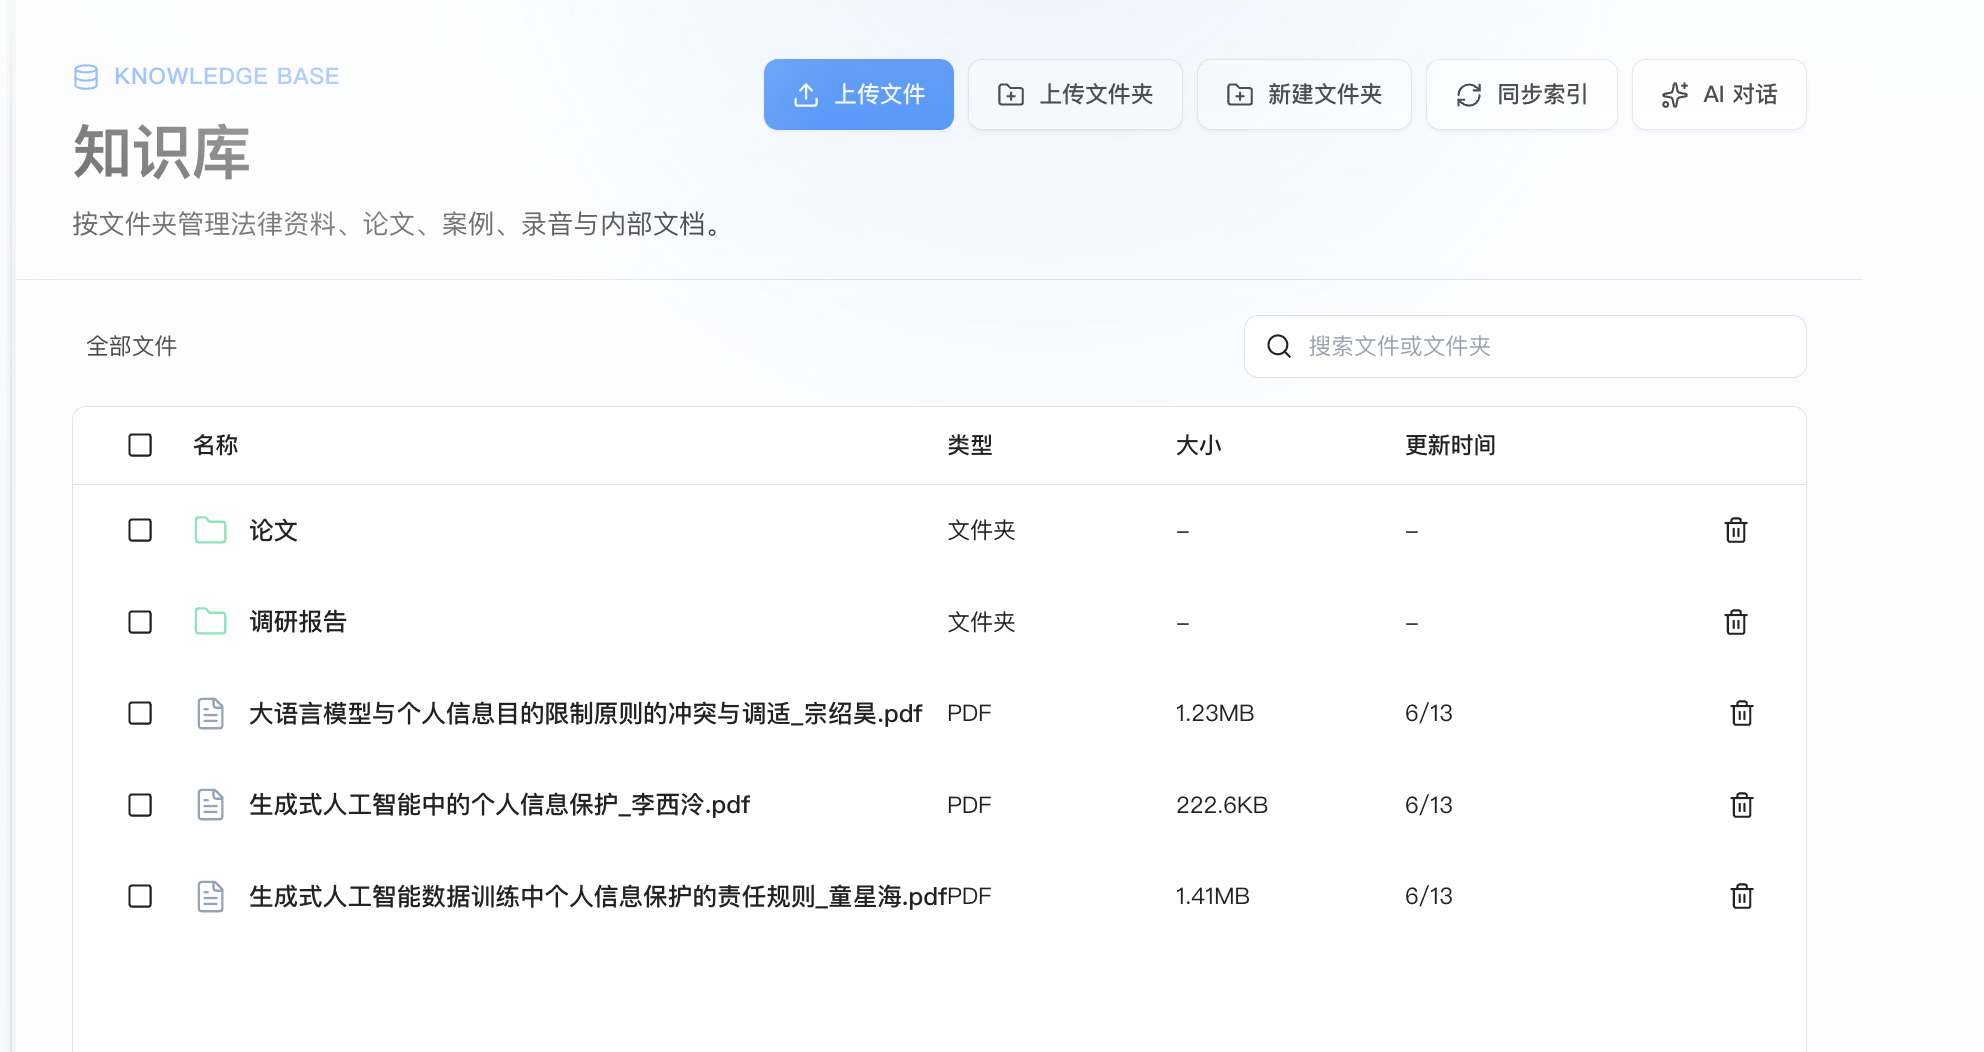This screenshot has width=1984, height=1052.
Task: Trash the 大语言模型 PDF file
Action: pyautogui.click(x=1742, y=713)
